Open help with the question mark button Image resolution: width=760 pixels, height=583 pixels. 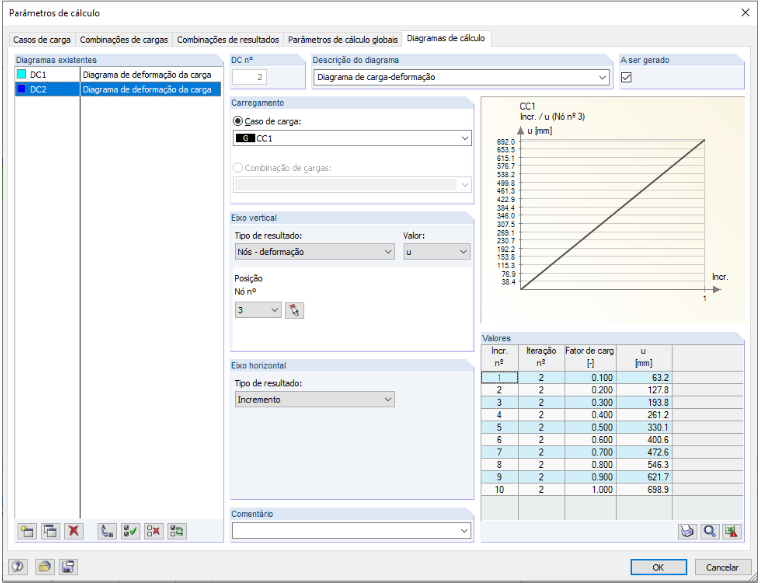click(x=18, y=567)
